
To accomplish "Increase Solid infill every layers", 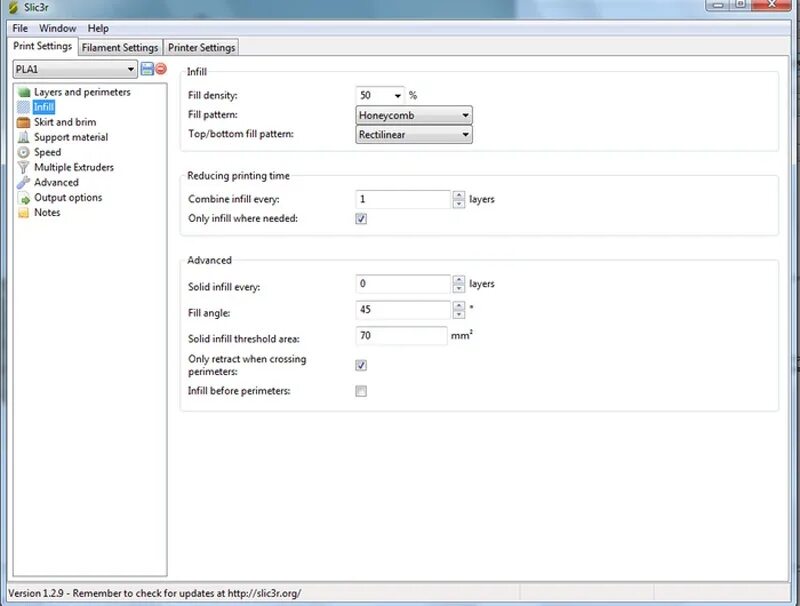I will click(x=459, y=280).
